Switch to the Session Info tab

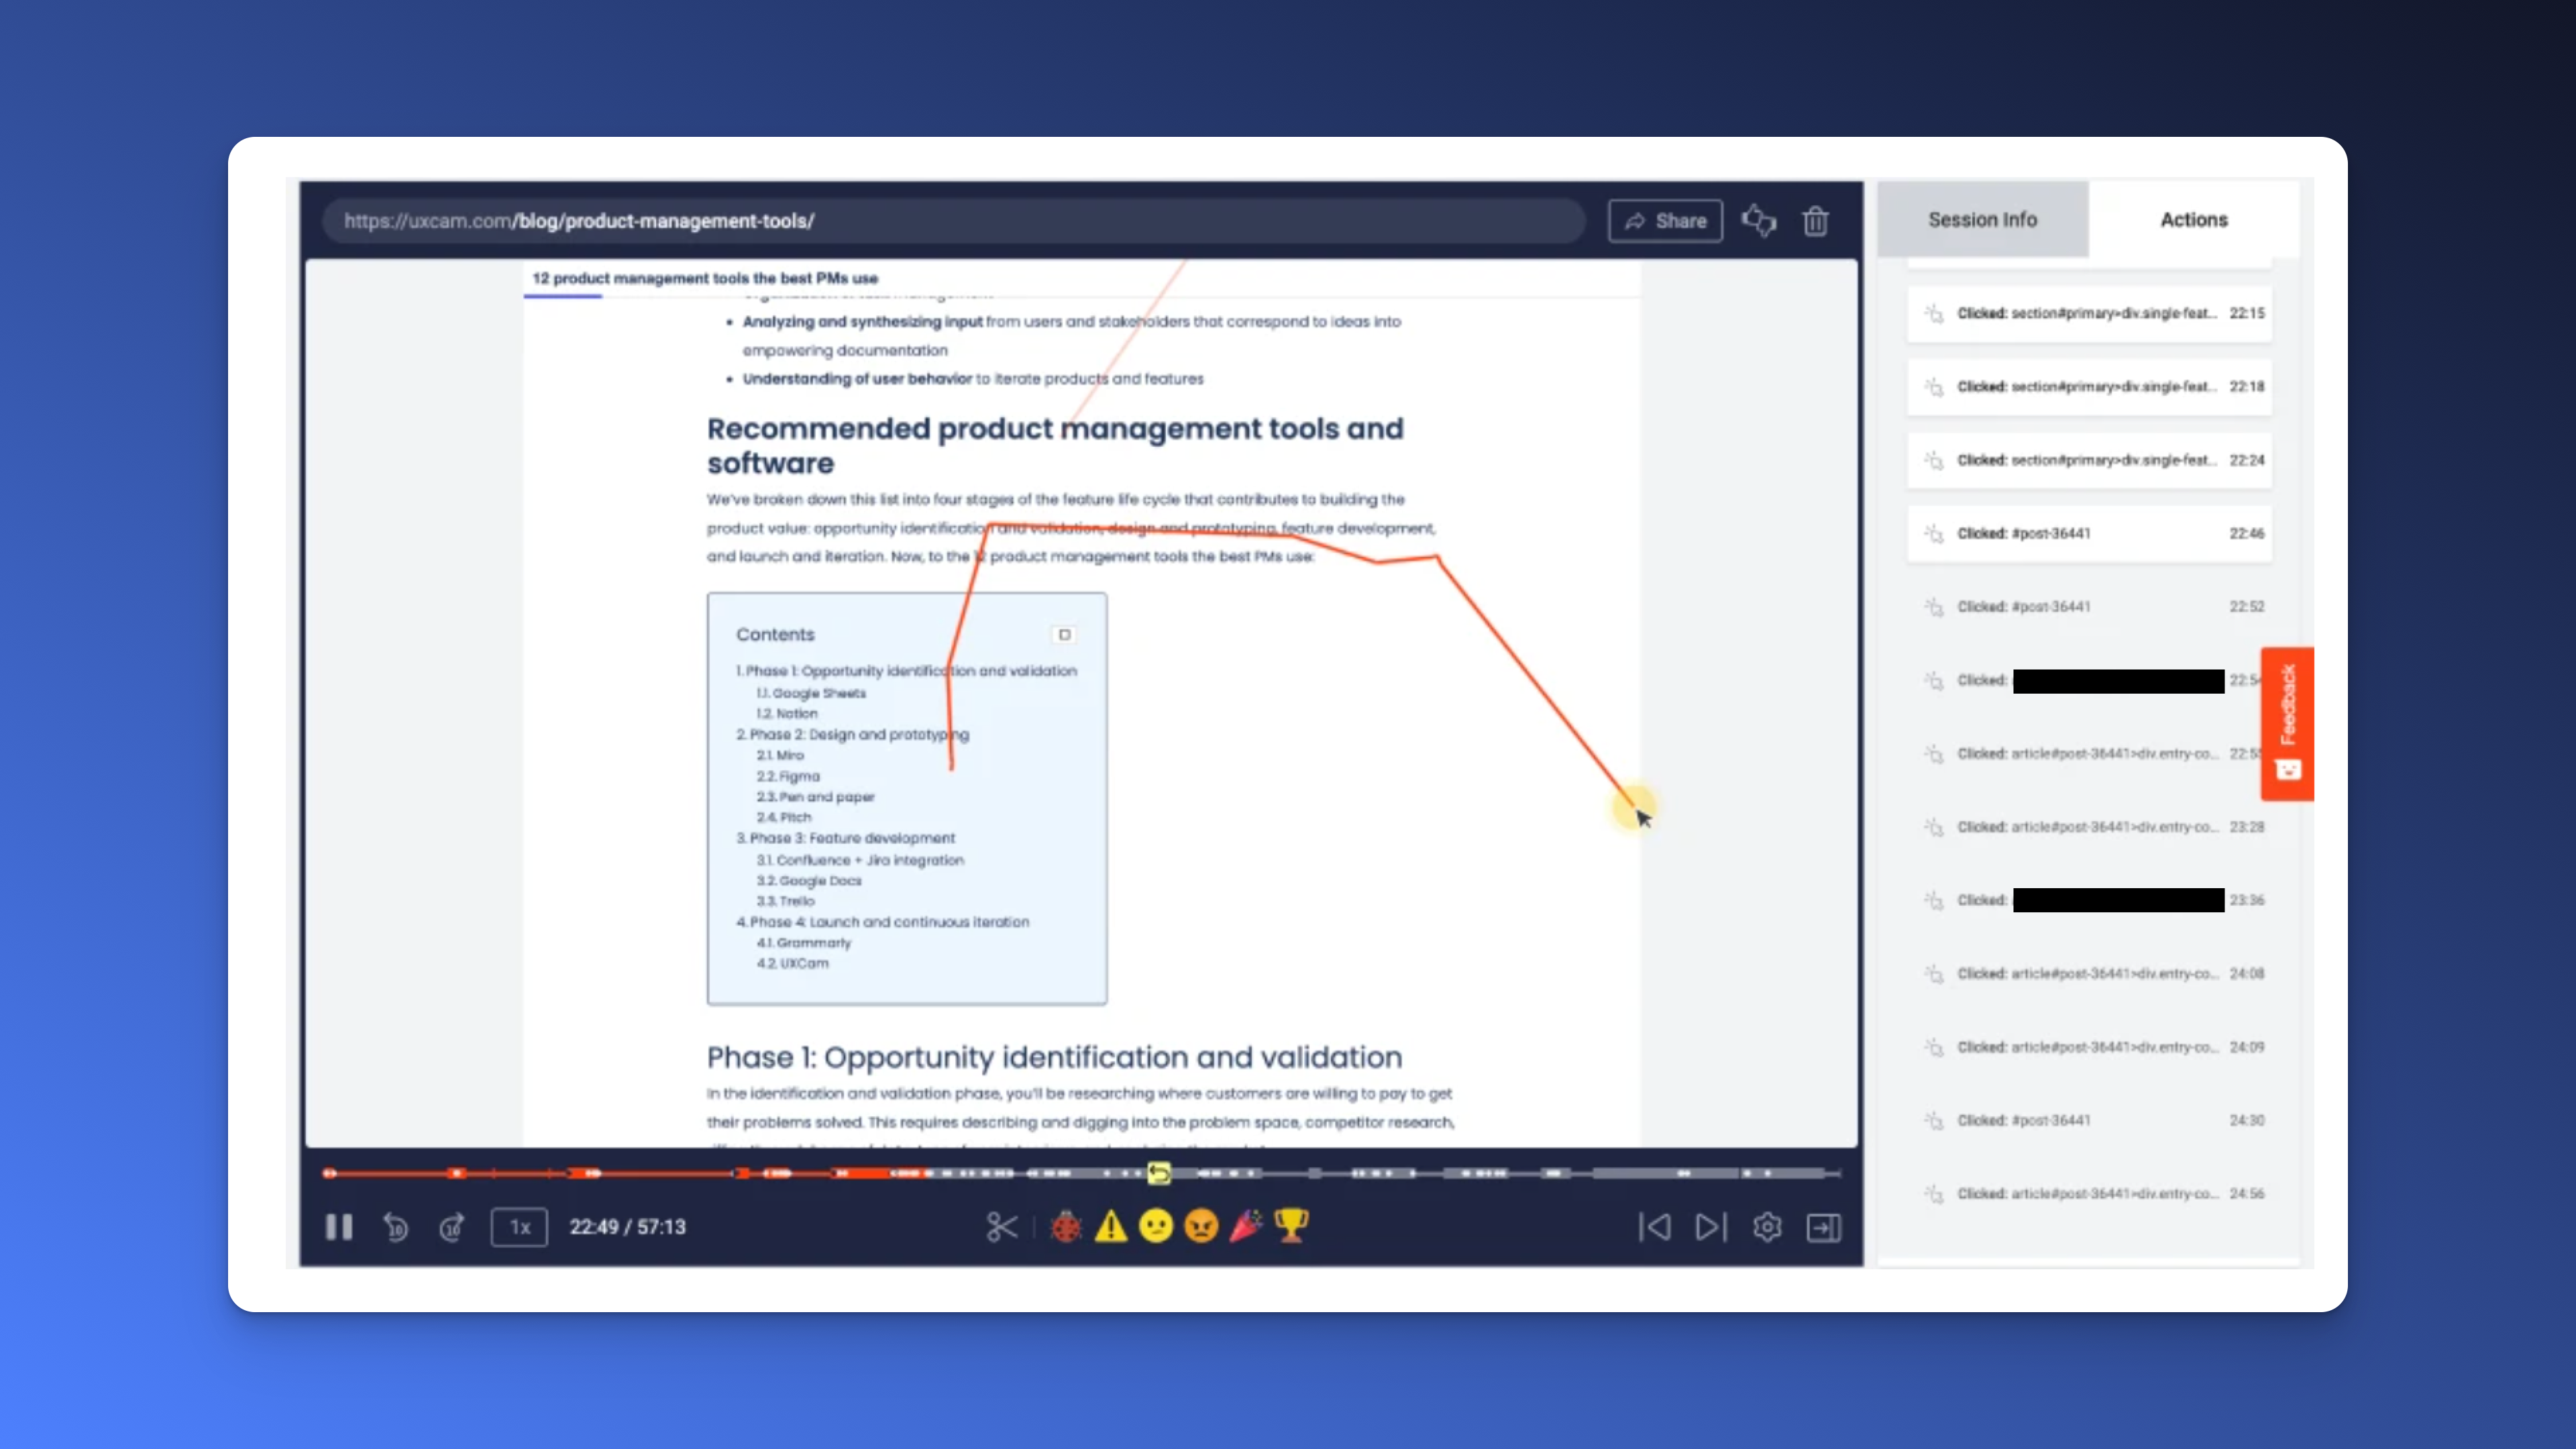(x=1982, y=220)
